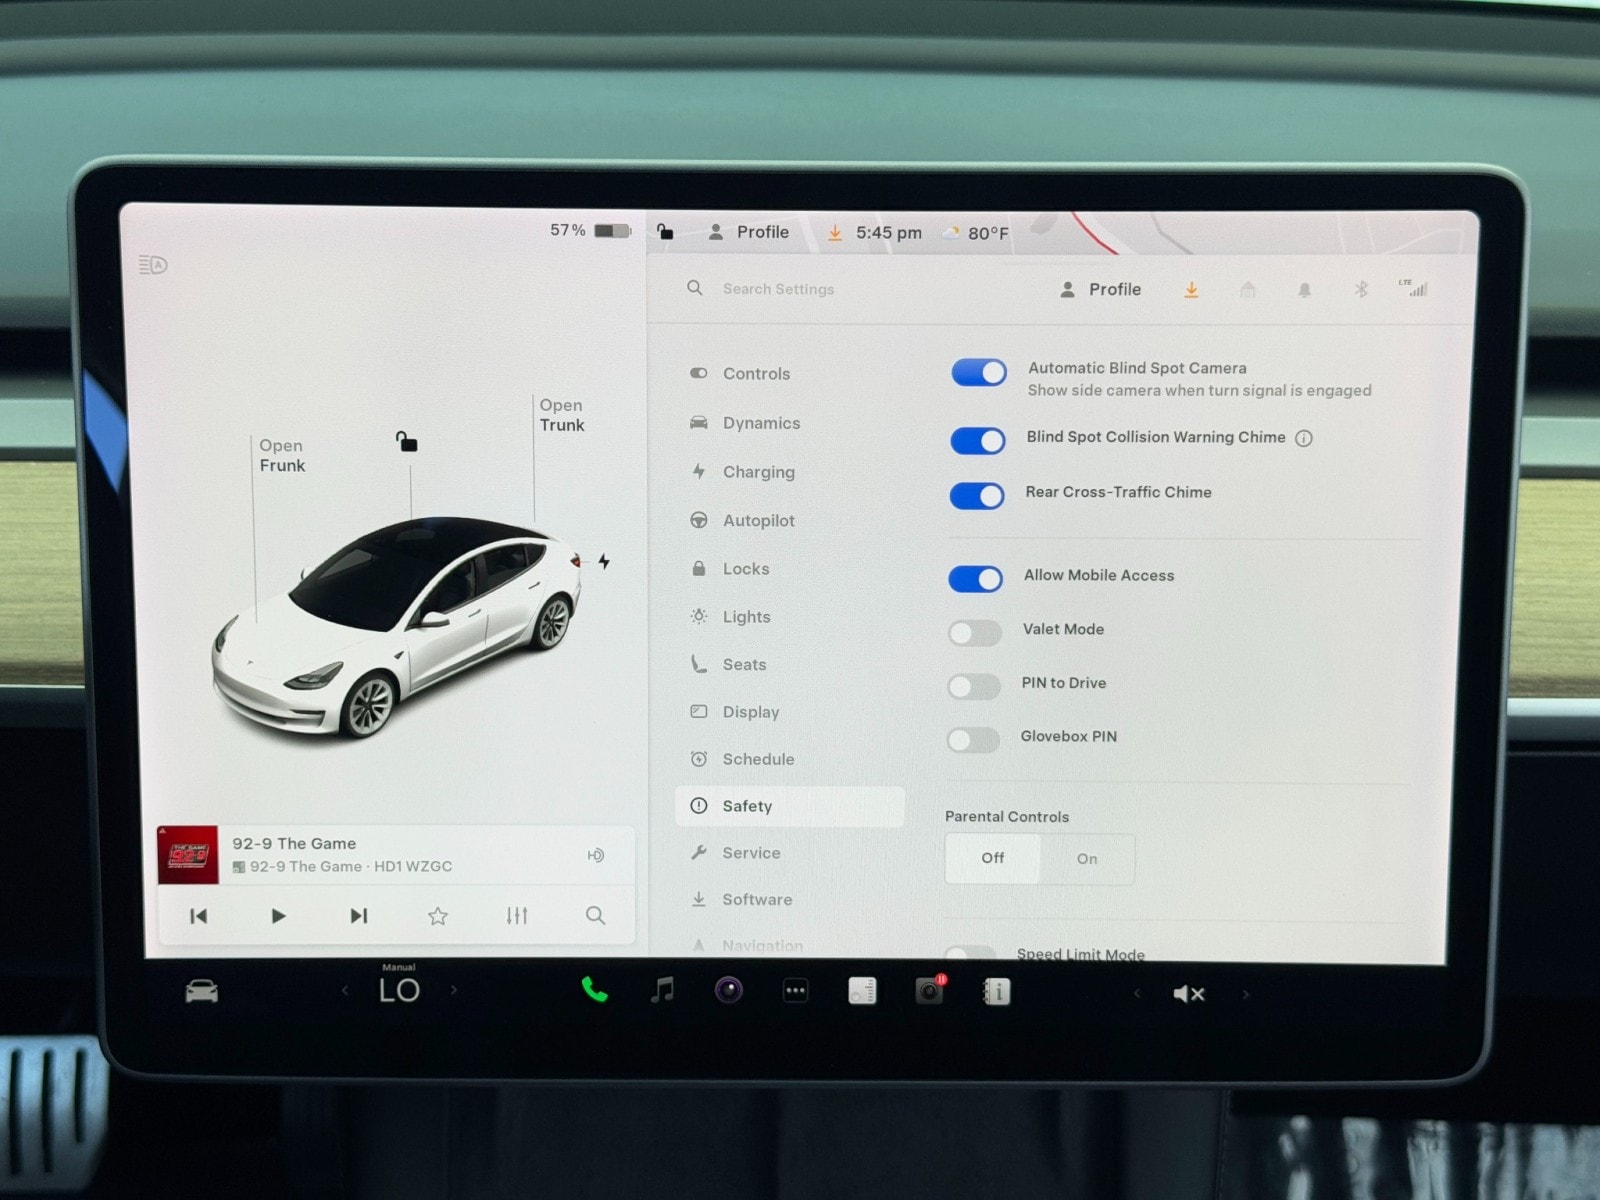Open the Autopilot settings menu
Screen dimensions: 1600x1200
(x=758, y=520)
